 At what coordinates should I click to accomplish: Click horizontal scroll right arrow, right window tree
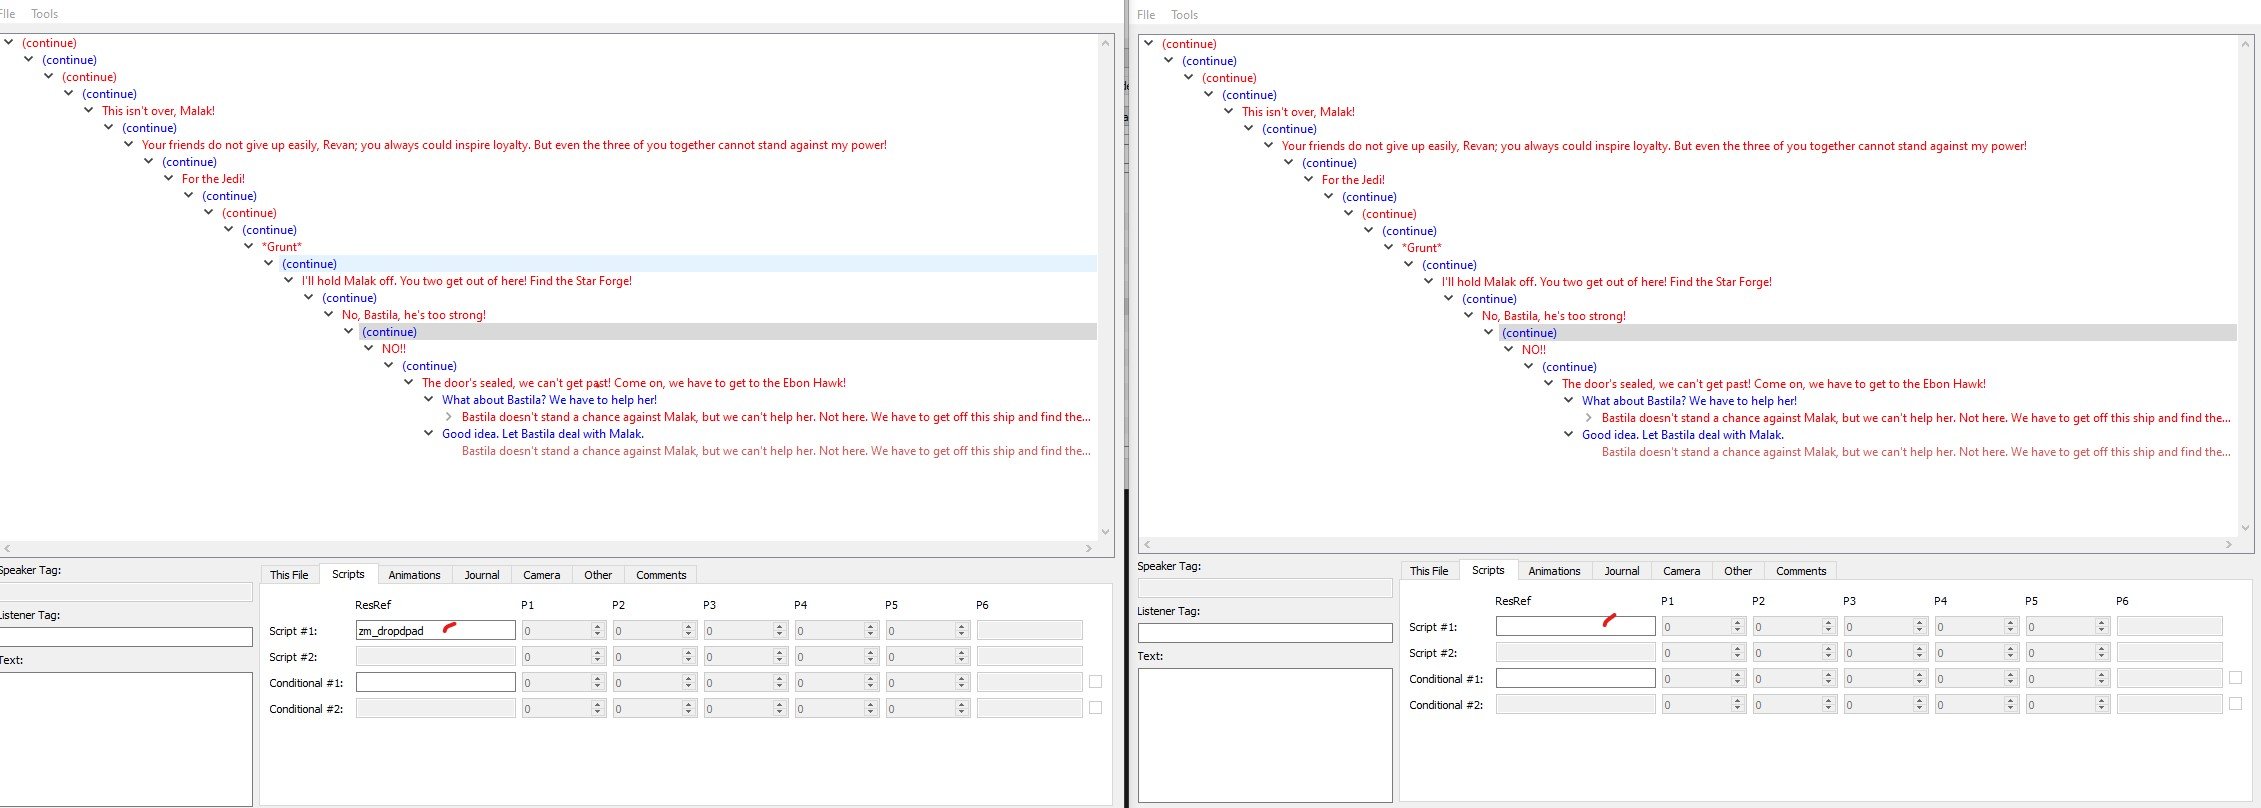click(x=2229, y=544)
